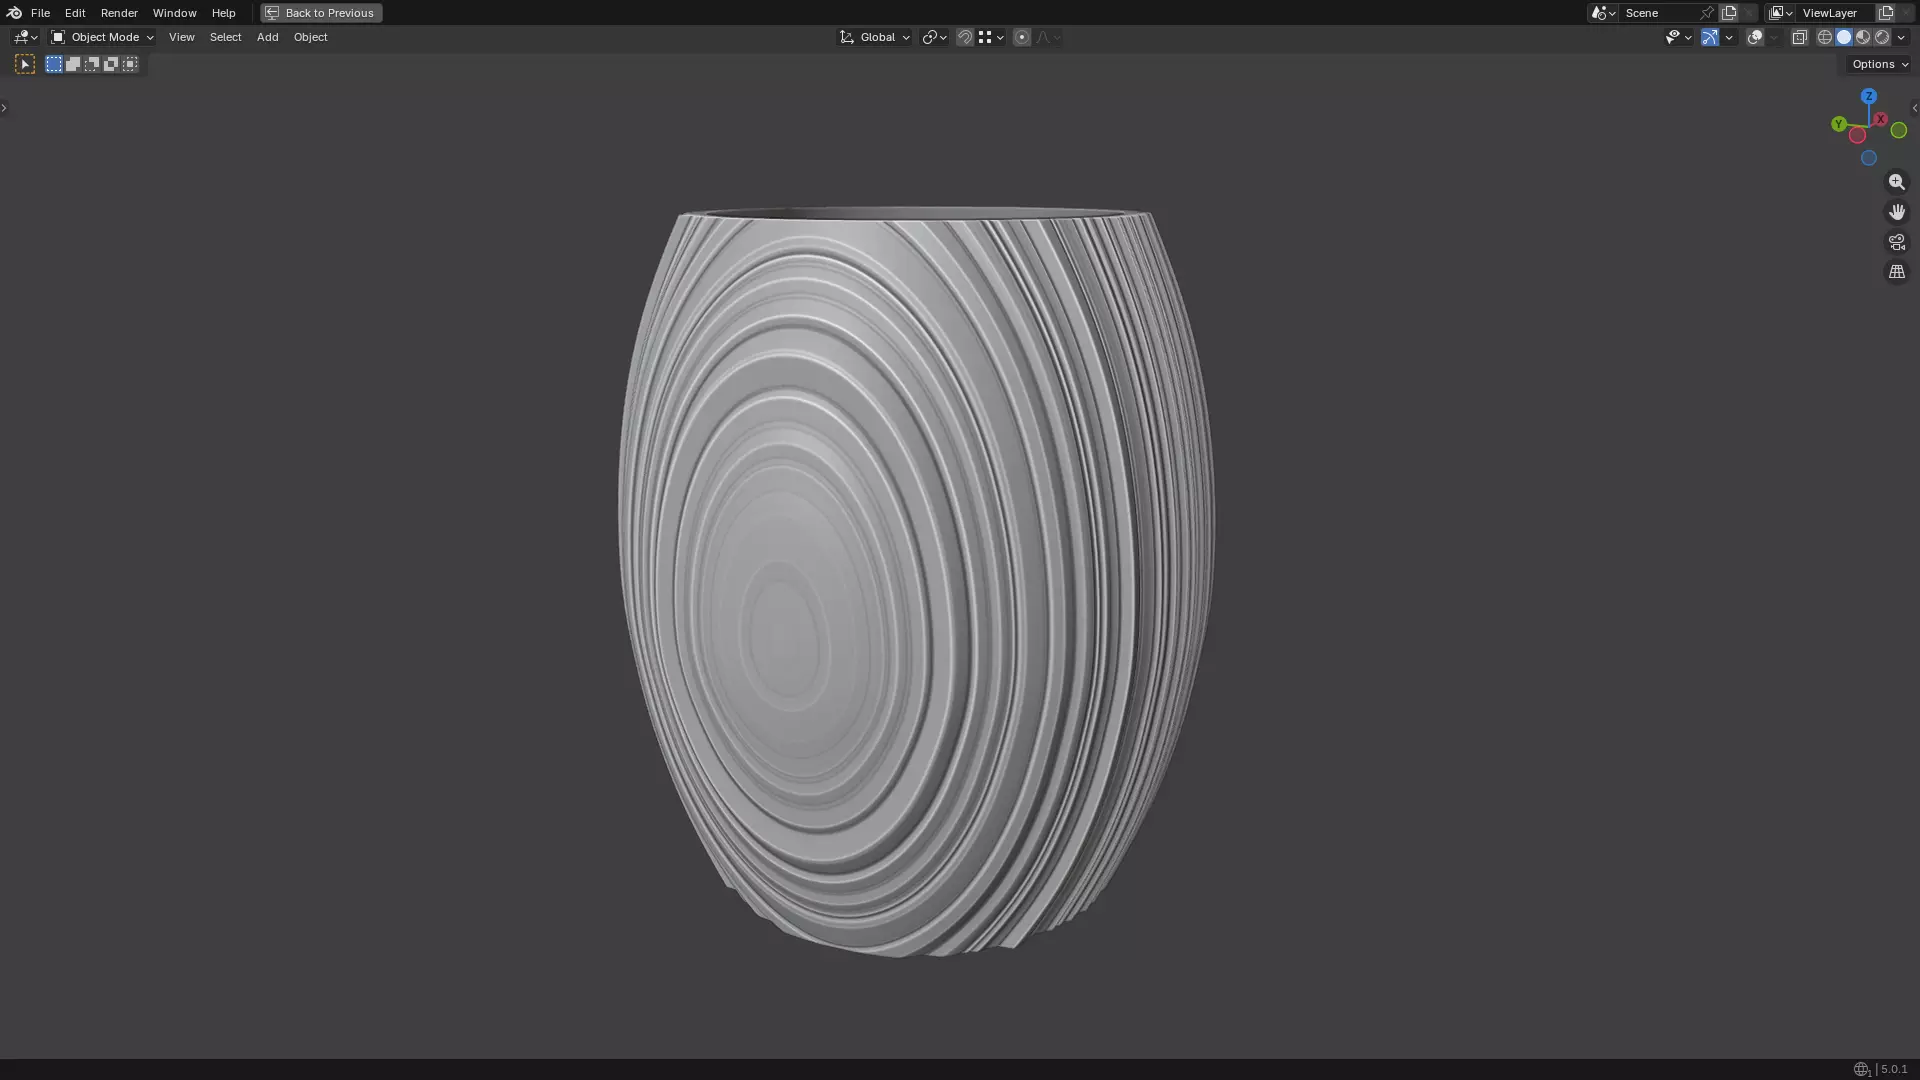The height and width of the screenshot is (1080, 1920).
Task: Expand the Global transform orientation dropdown
Action: [875, 37]
